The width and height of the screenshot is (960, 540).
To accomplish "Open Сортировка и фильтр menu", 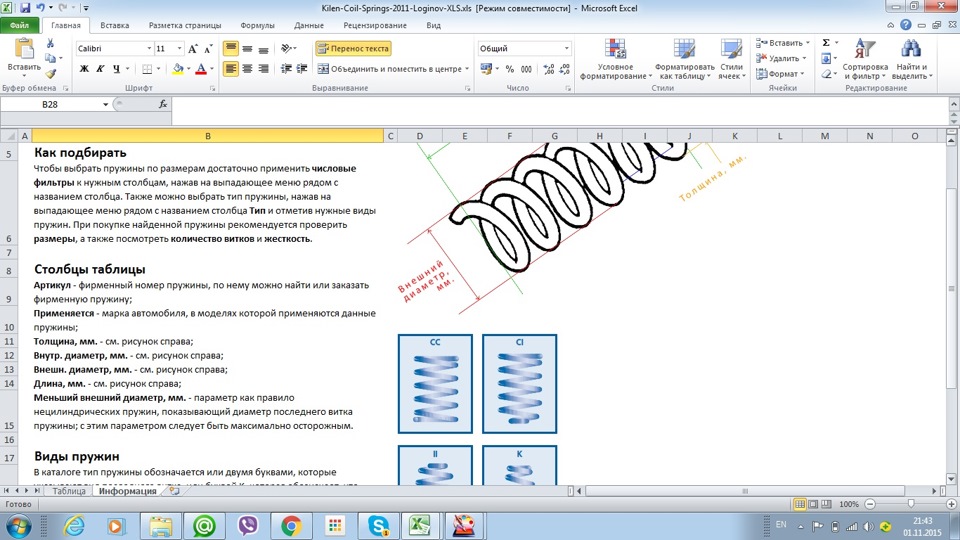I will coord(865,59).
